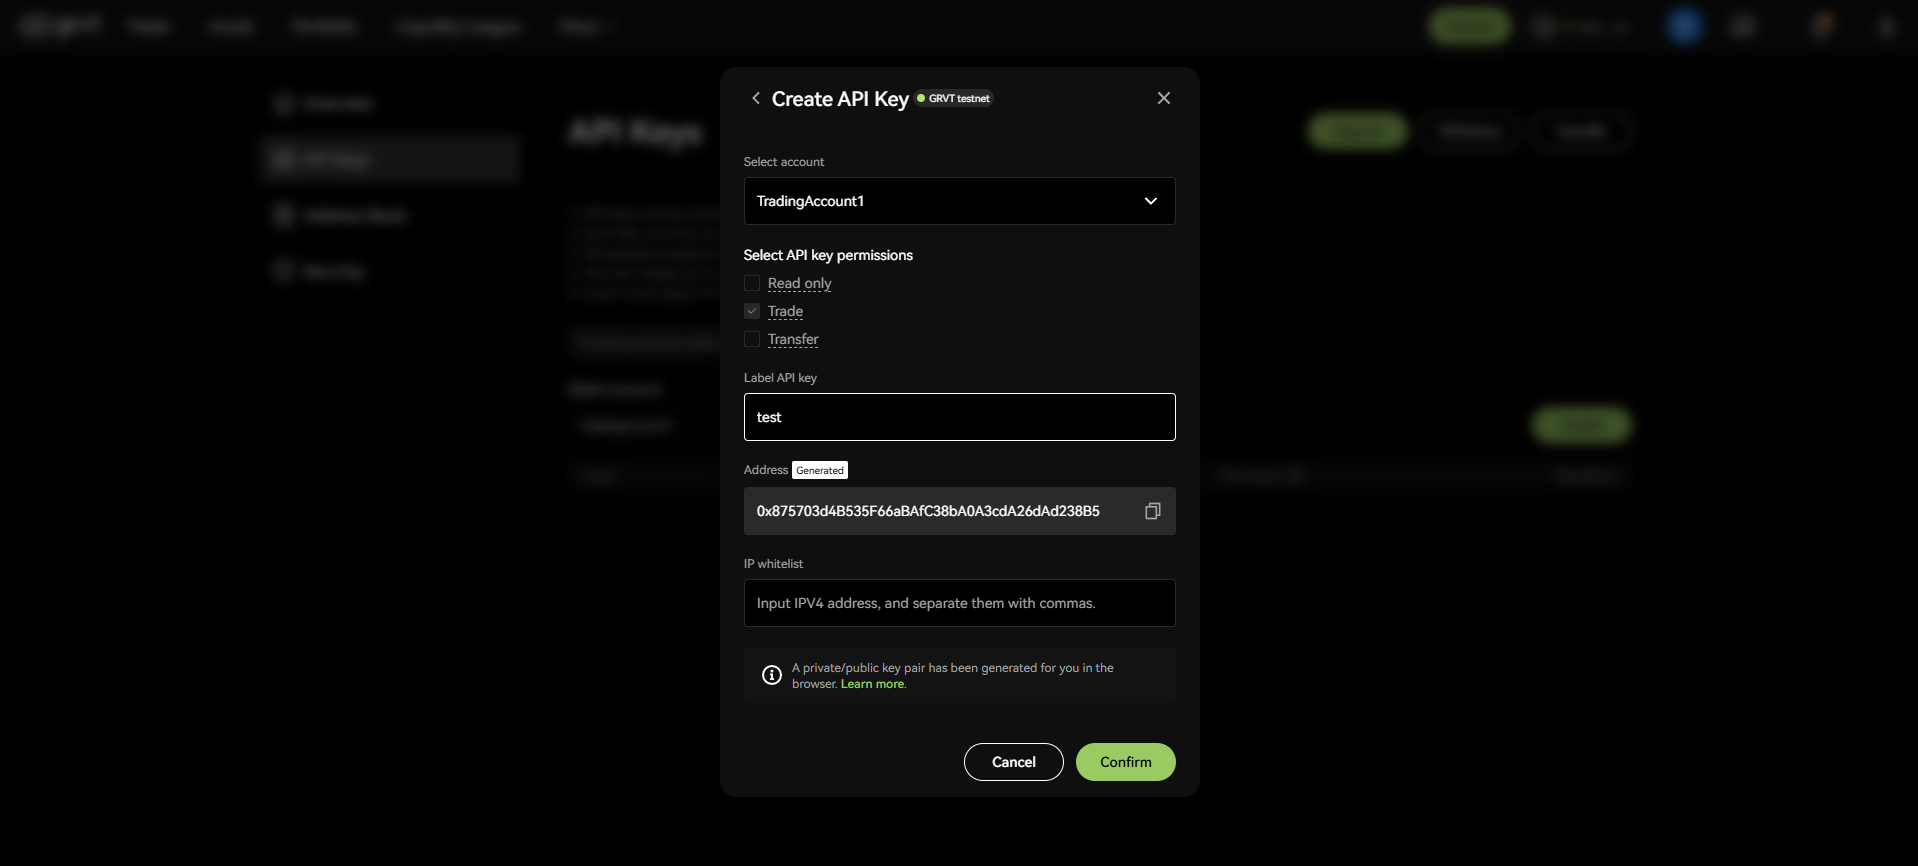
Task: Select the generated 0x address text
Action: 927,511
